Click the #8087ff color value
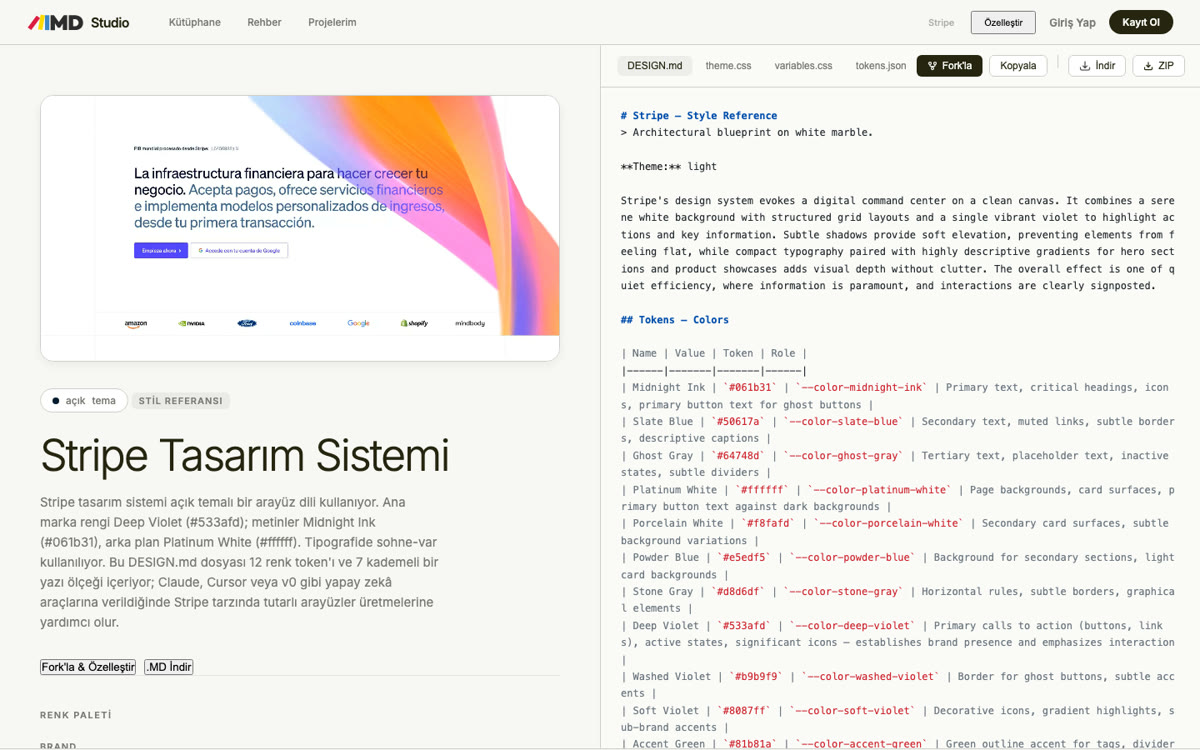Viewport: 1200px width, 750px height. 743,711
